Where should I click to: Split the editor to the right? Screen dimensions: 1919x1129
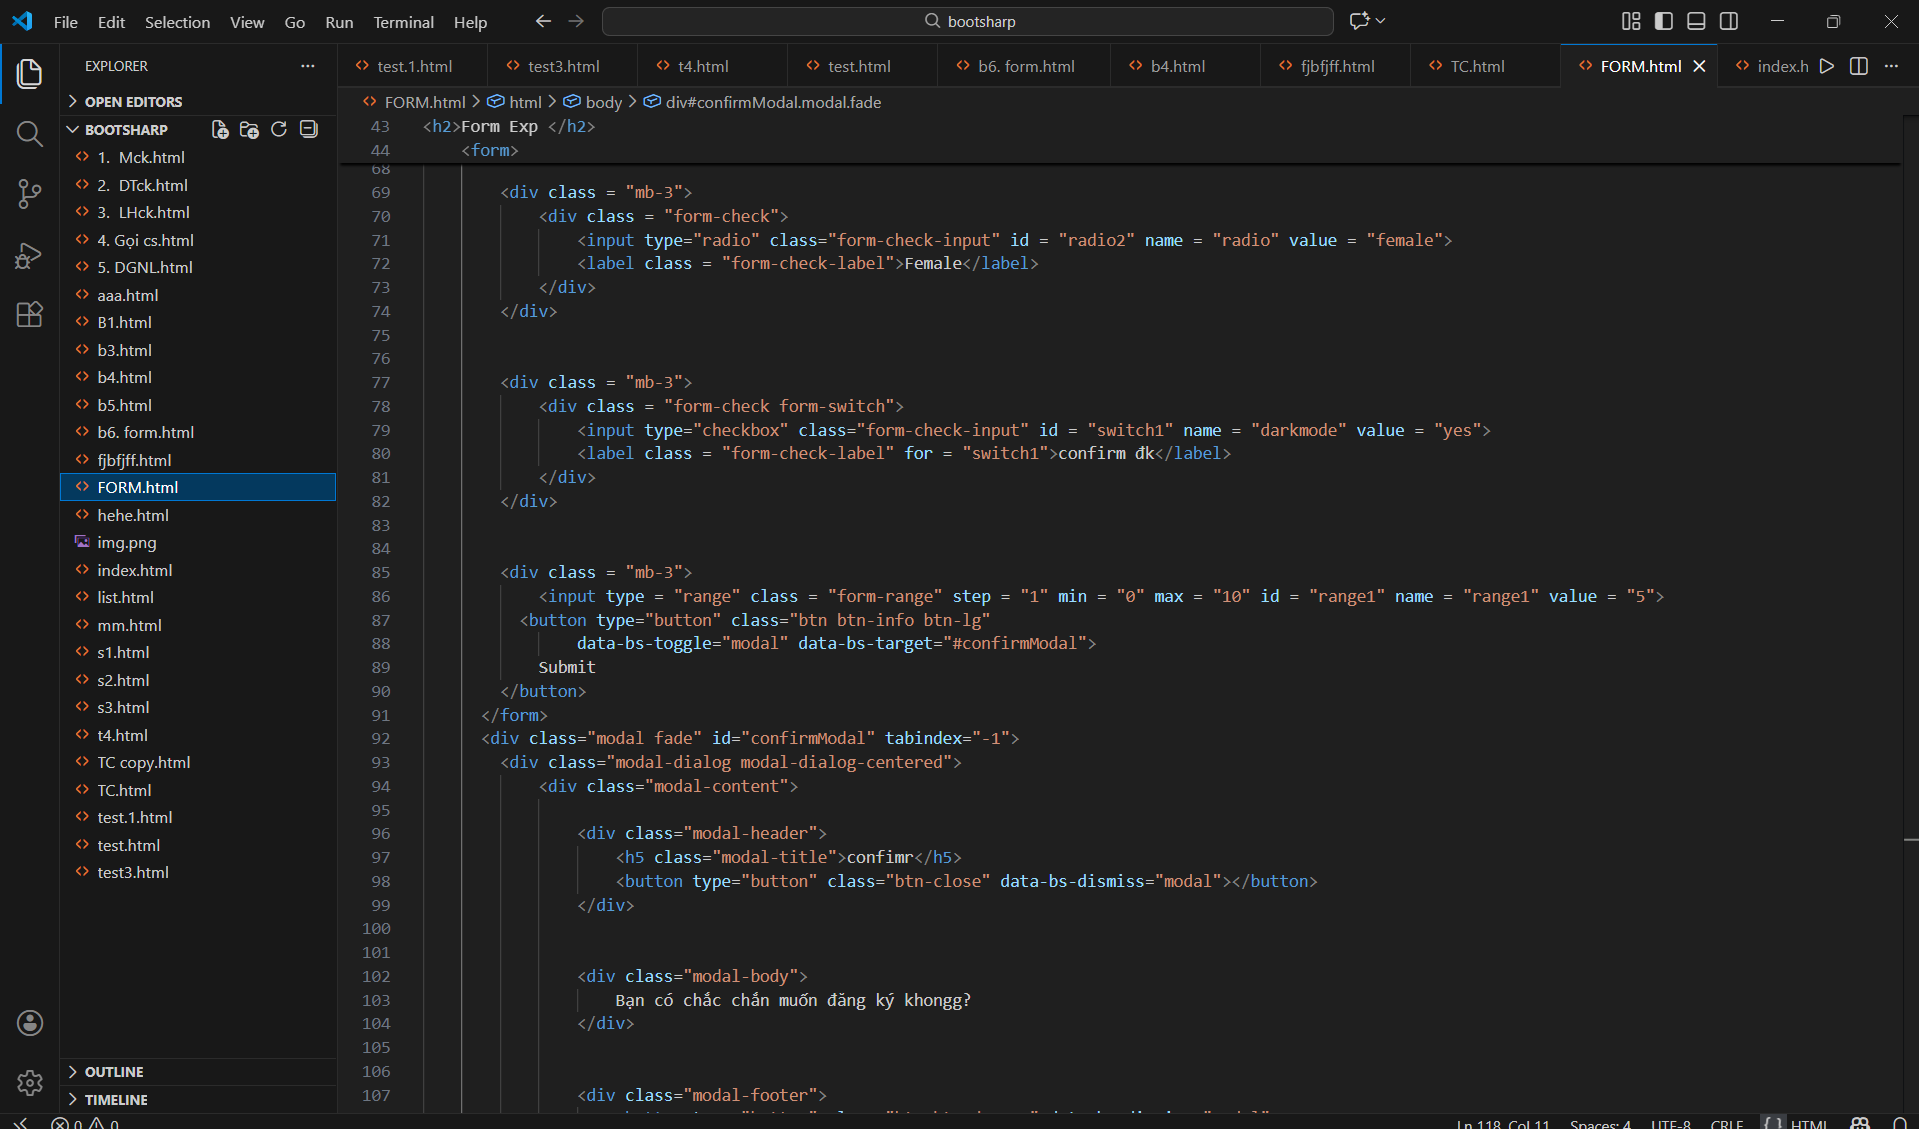tap(1858, 66)
